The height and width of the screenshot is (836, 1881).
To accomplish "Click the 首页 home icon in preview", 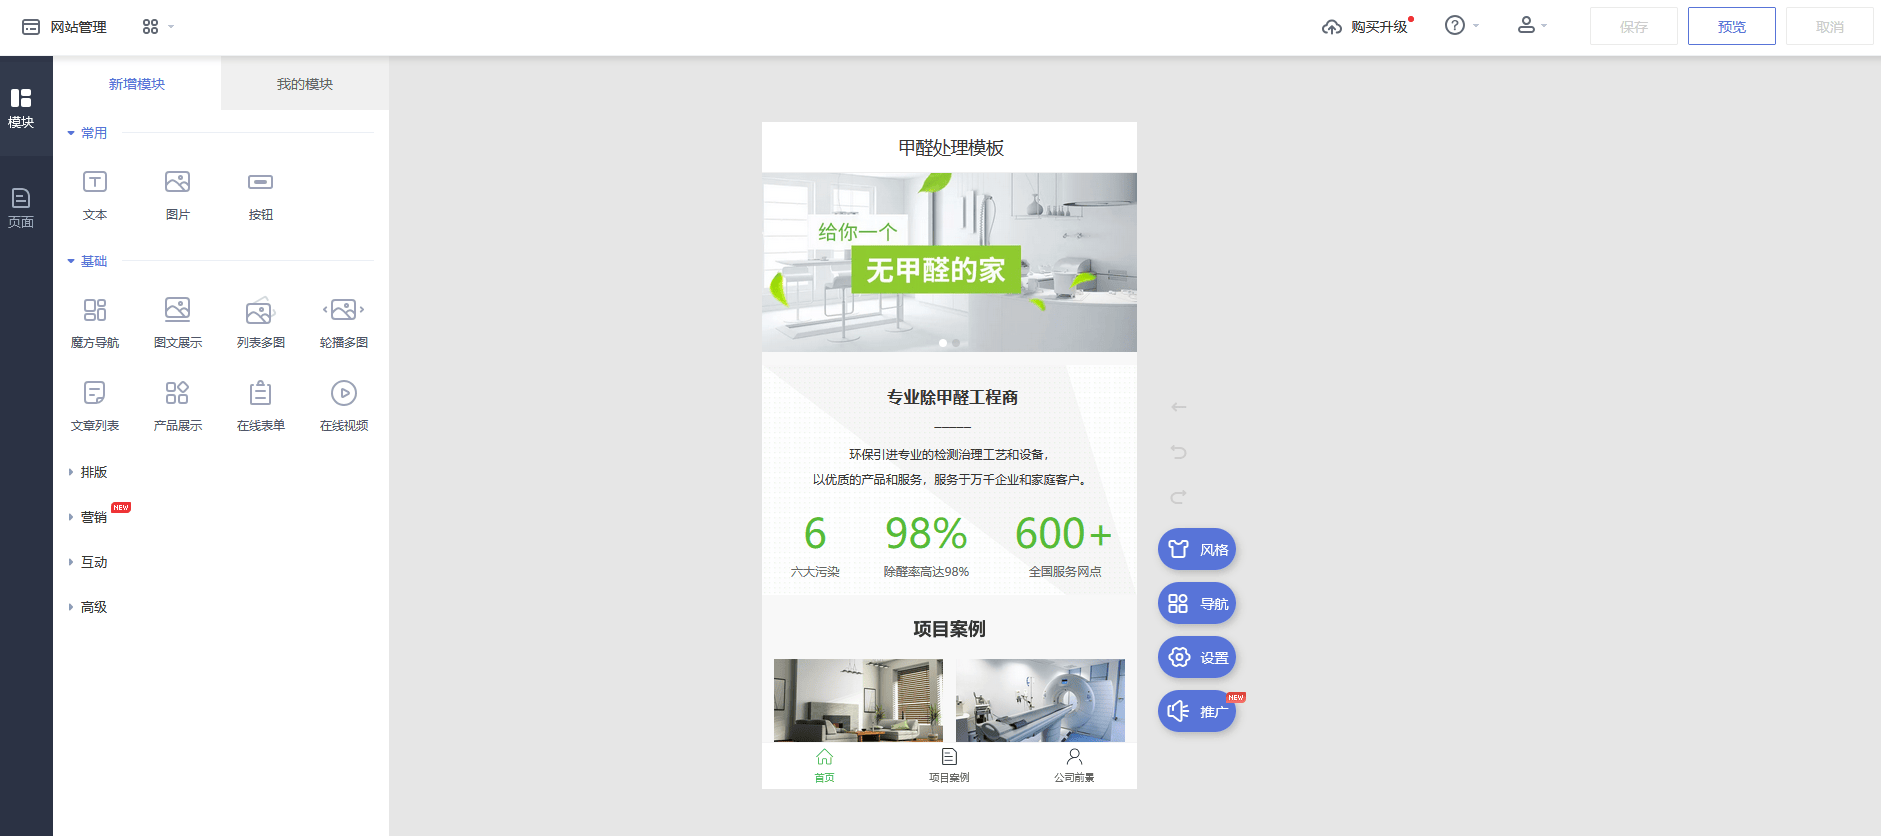I will [x=824, y=757].
